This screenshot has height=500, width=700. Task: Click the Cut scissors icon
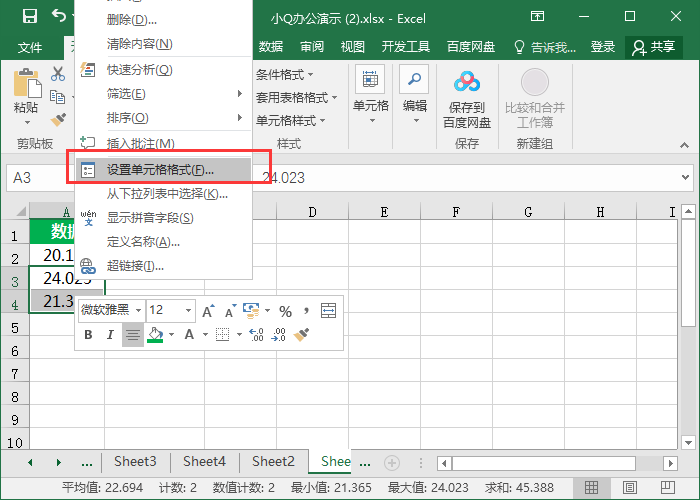pos(58,74)
